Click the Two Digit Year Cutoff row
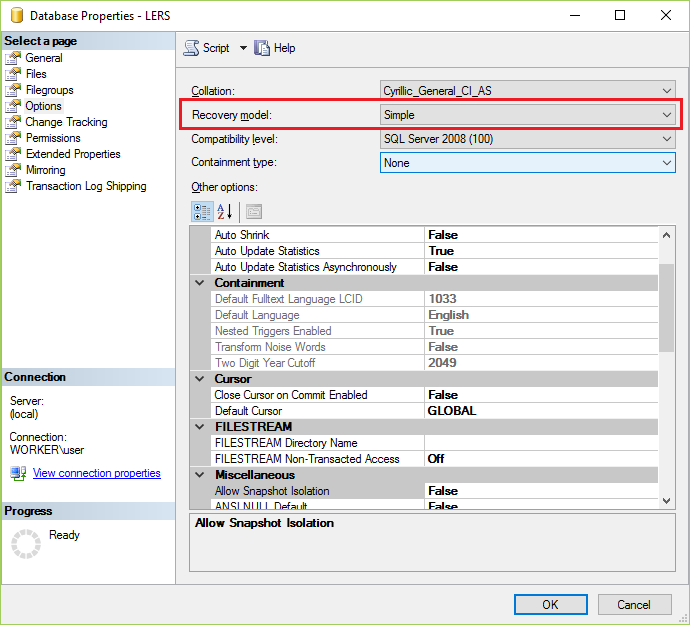Viewport: 690px width, 625px height. (x=434, y=363)
